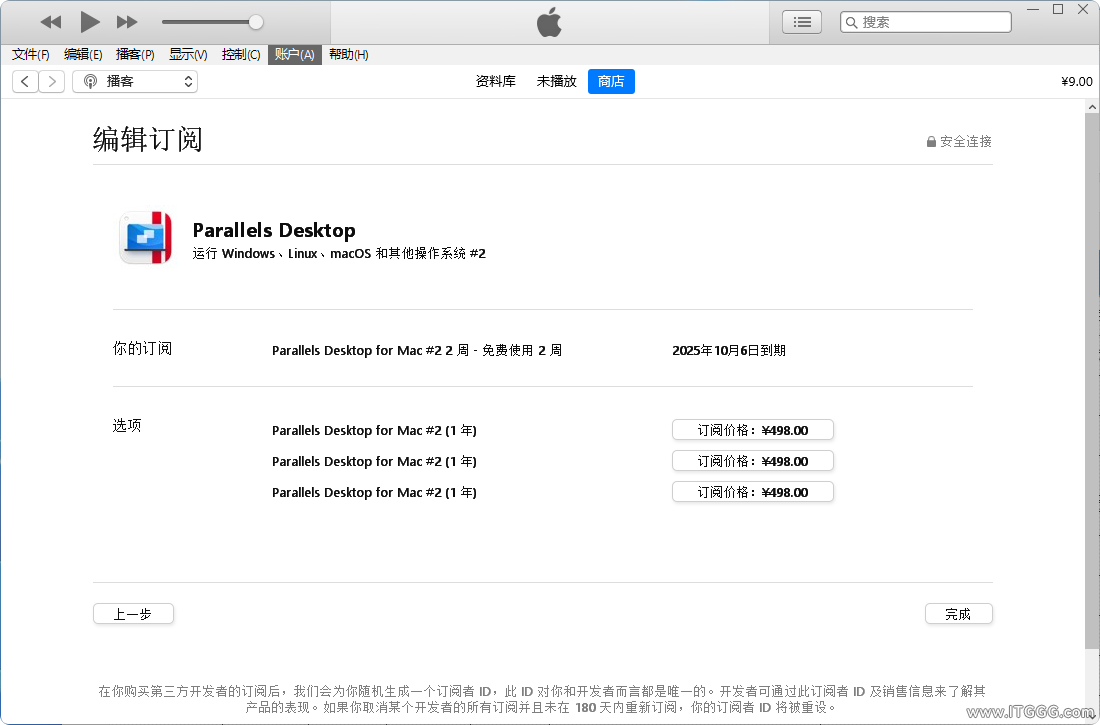Select the 商店 tab
This screenshot has height=725, width=1100.
[611, 81]
